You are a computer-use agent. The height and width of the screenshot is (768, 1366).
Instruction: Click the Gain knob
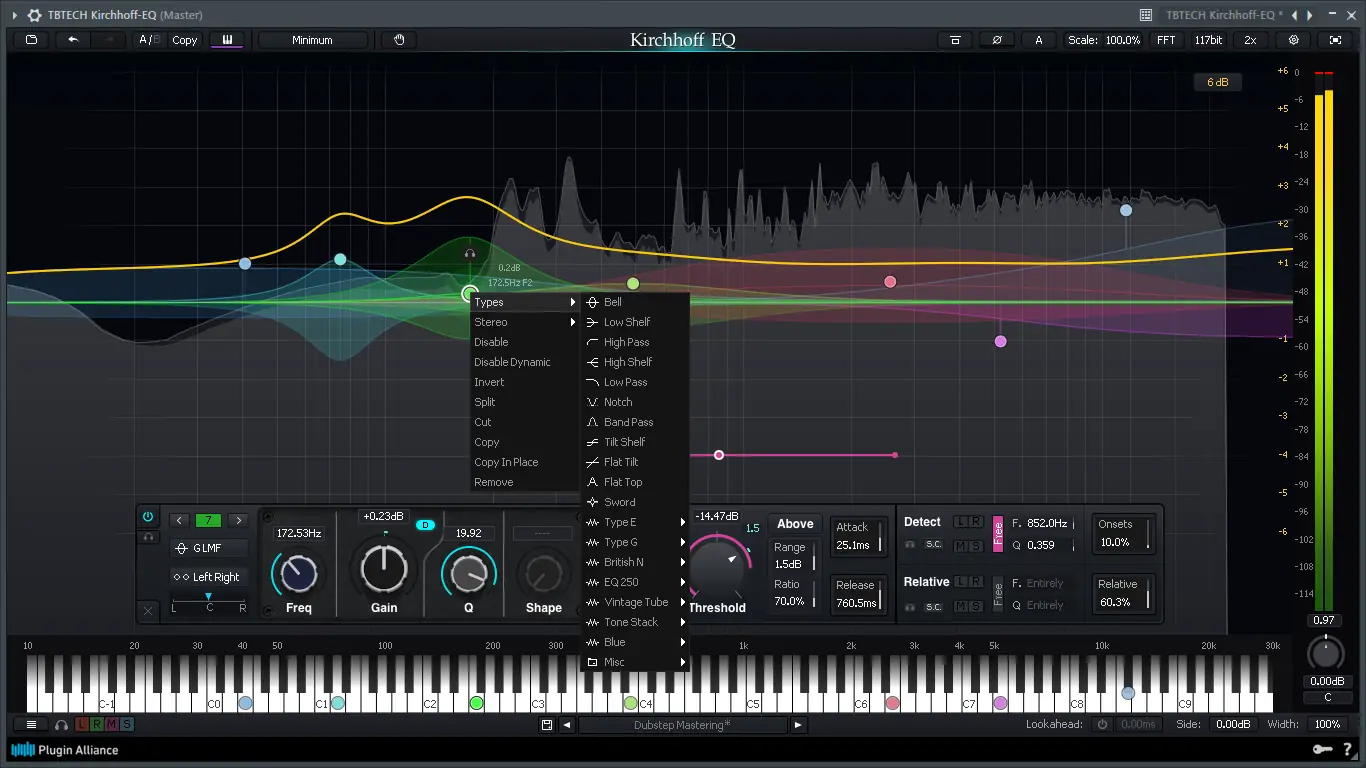(x=384, y=571)
